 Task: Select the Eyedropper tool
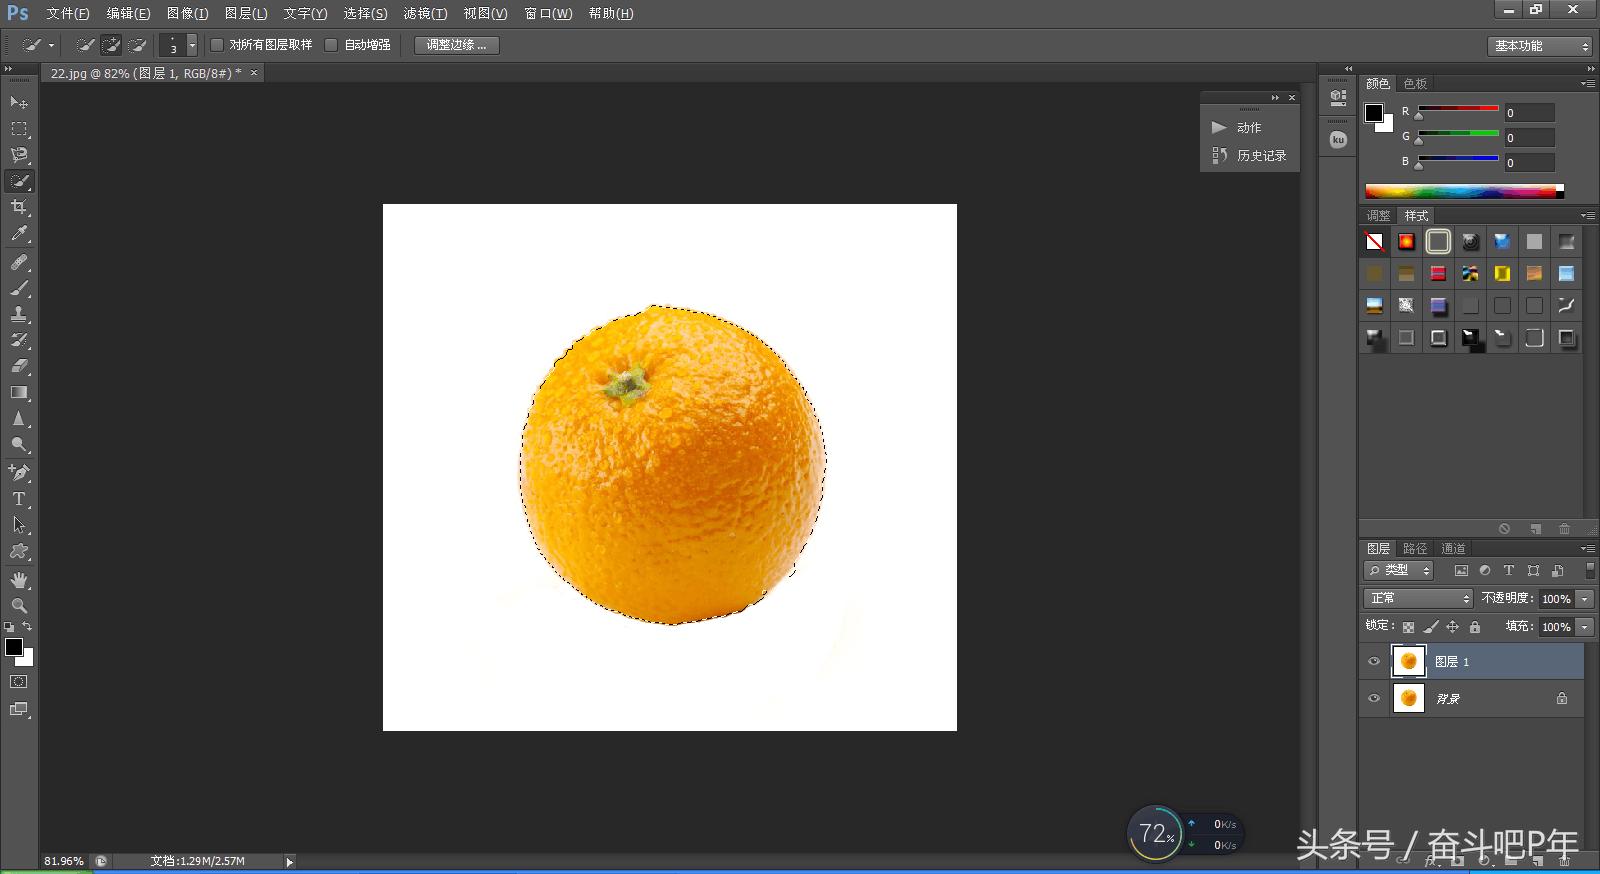pyautogui.click(x=19, y=234)
